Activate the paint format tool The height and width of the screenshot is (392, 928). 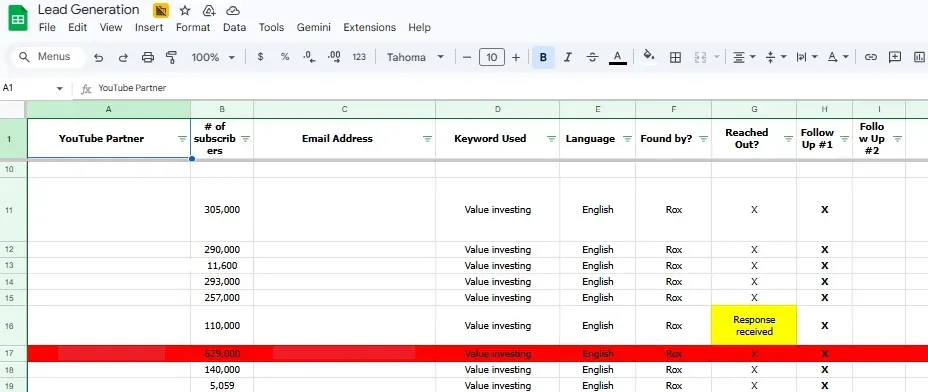172,57
